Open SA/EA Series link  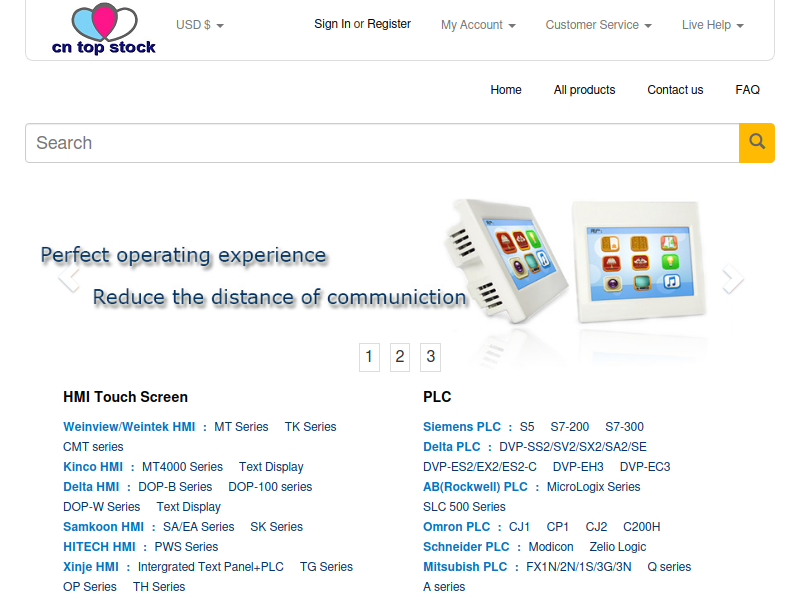pos(198,527)
